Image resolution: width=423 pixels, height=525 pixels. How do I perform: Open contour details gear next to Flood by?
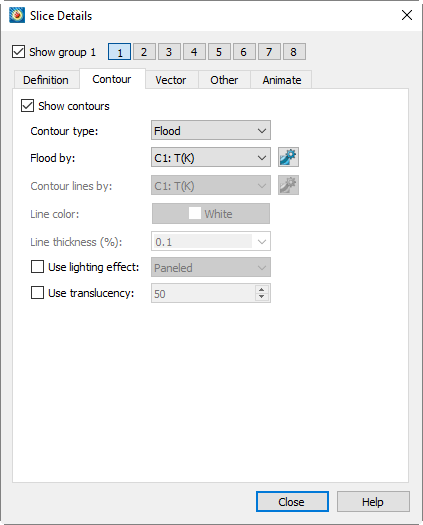click(288, 157)
